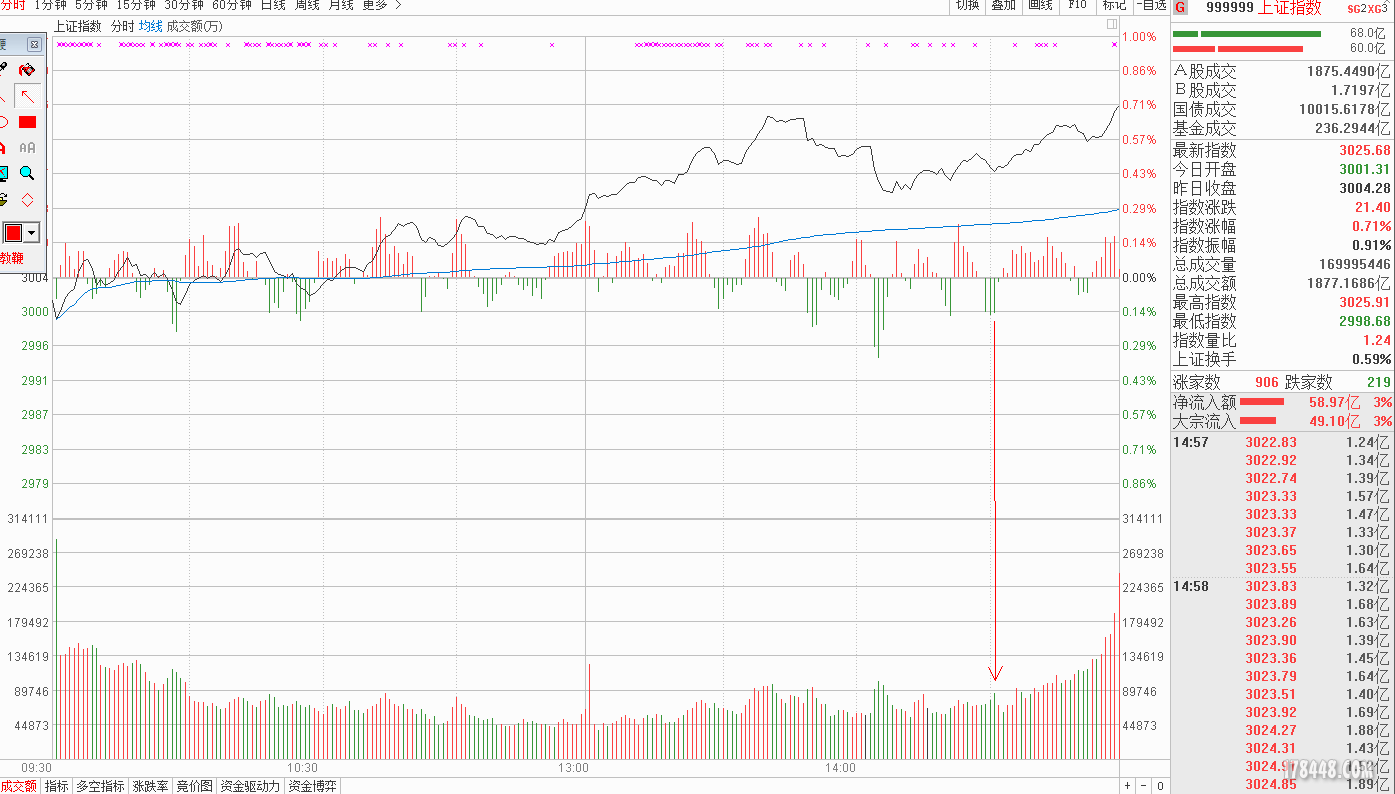Viewport: 1395px width, 794px height.
Task: Click the minus button at bottom right
Action: [1144, 786]
